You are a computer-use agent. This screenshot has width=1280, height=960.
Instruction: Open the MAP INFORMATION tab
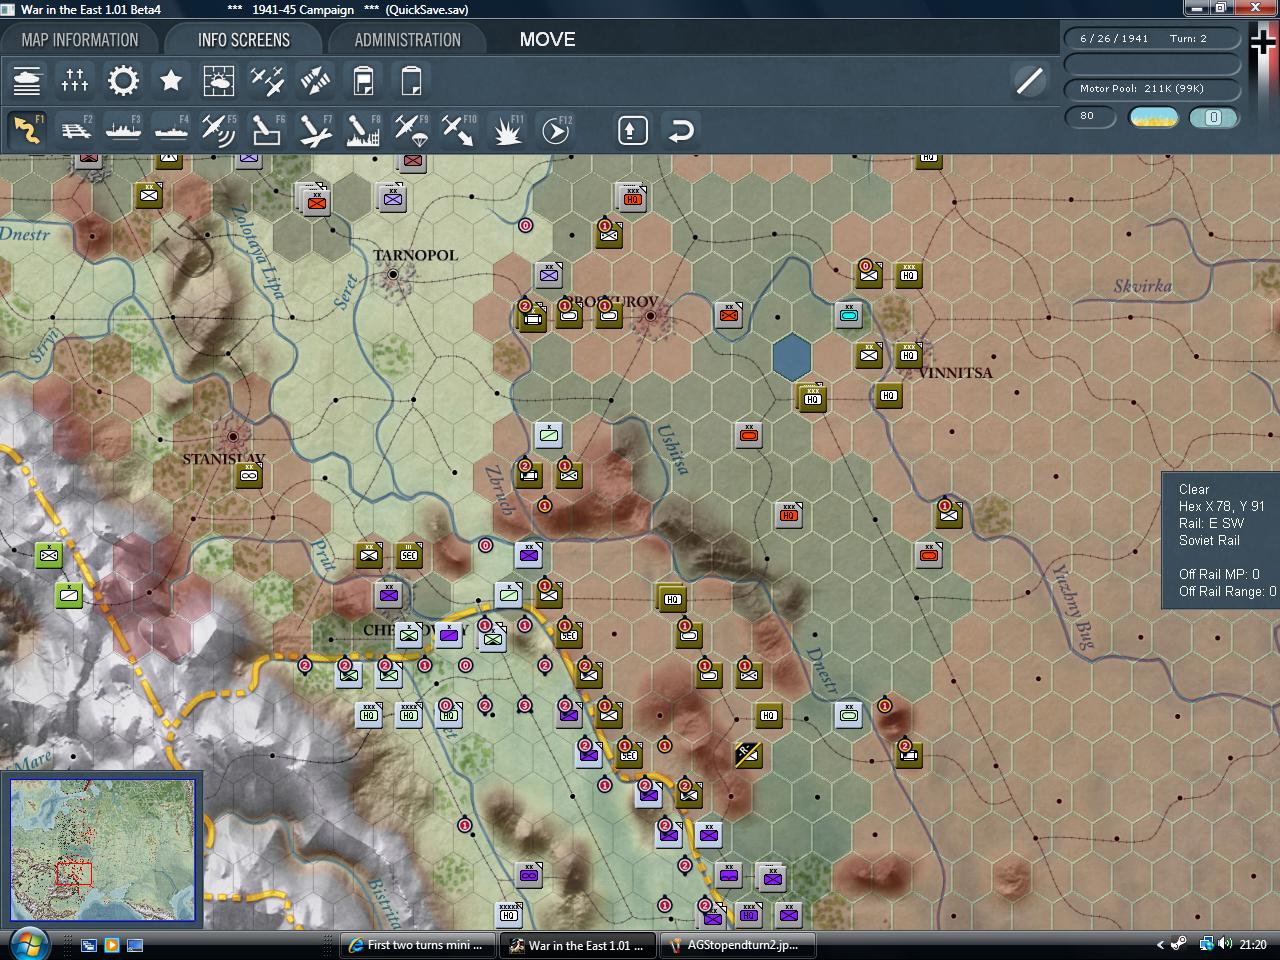(x=80, y=40)
